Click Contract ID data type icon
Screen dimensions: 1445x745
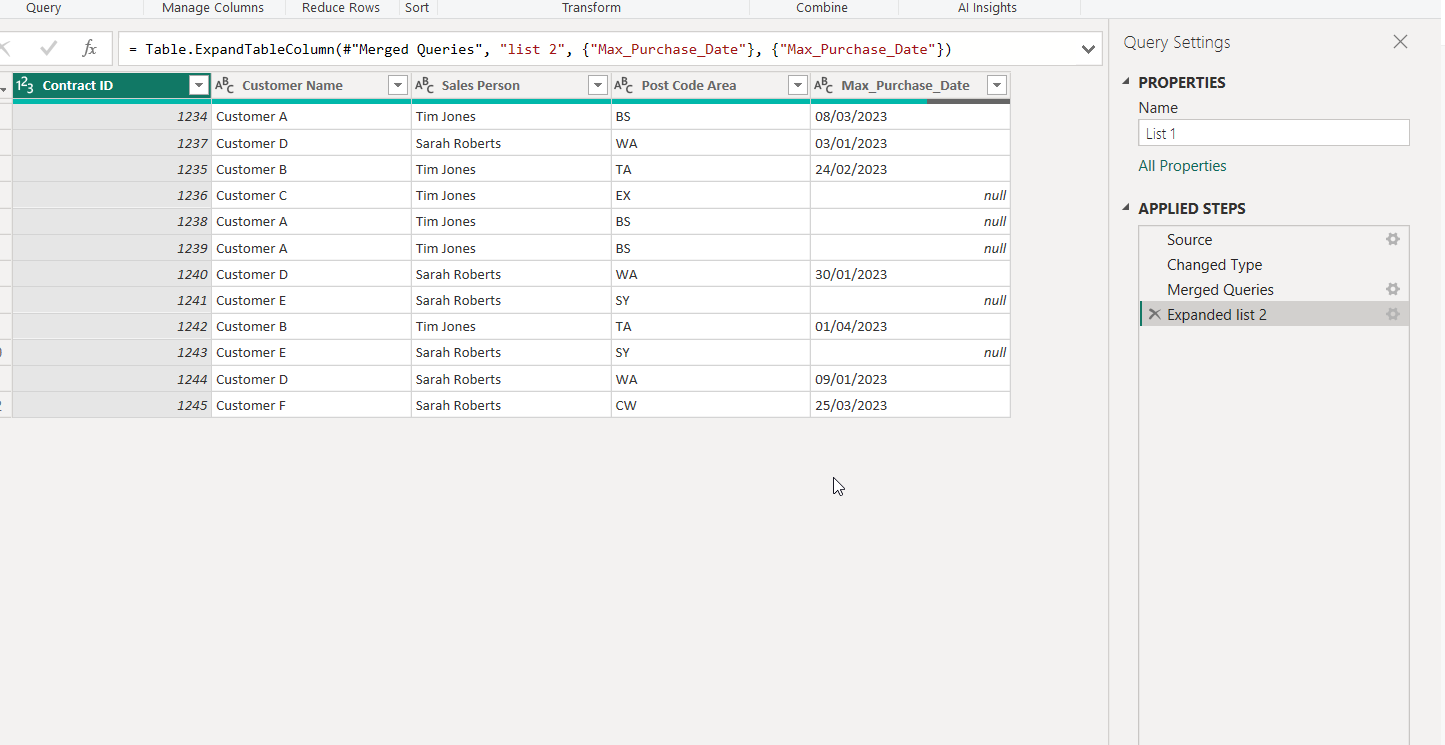point(25,86)
